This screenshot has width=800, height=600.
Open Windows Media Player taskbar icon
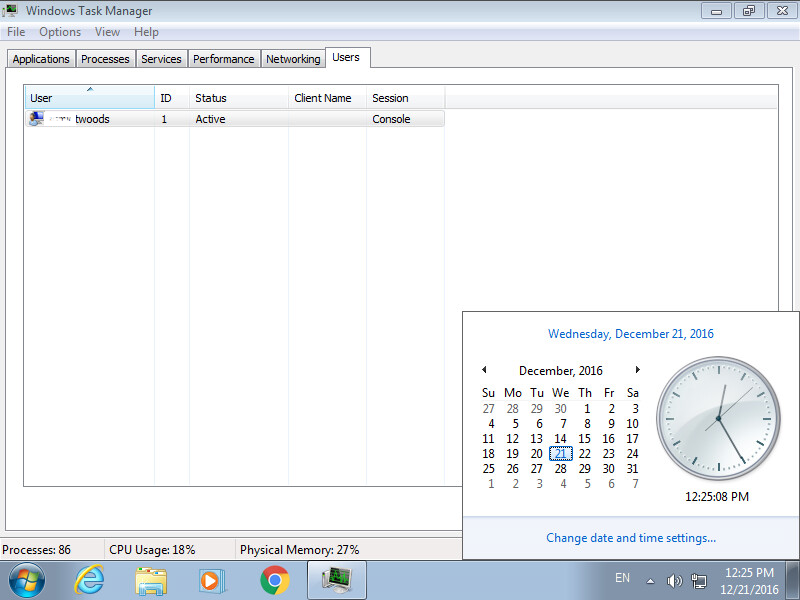click(x=212, y=580)
